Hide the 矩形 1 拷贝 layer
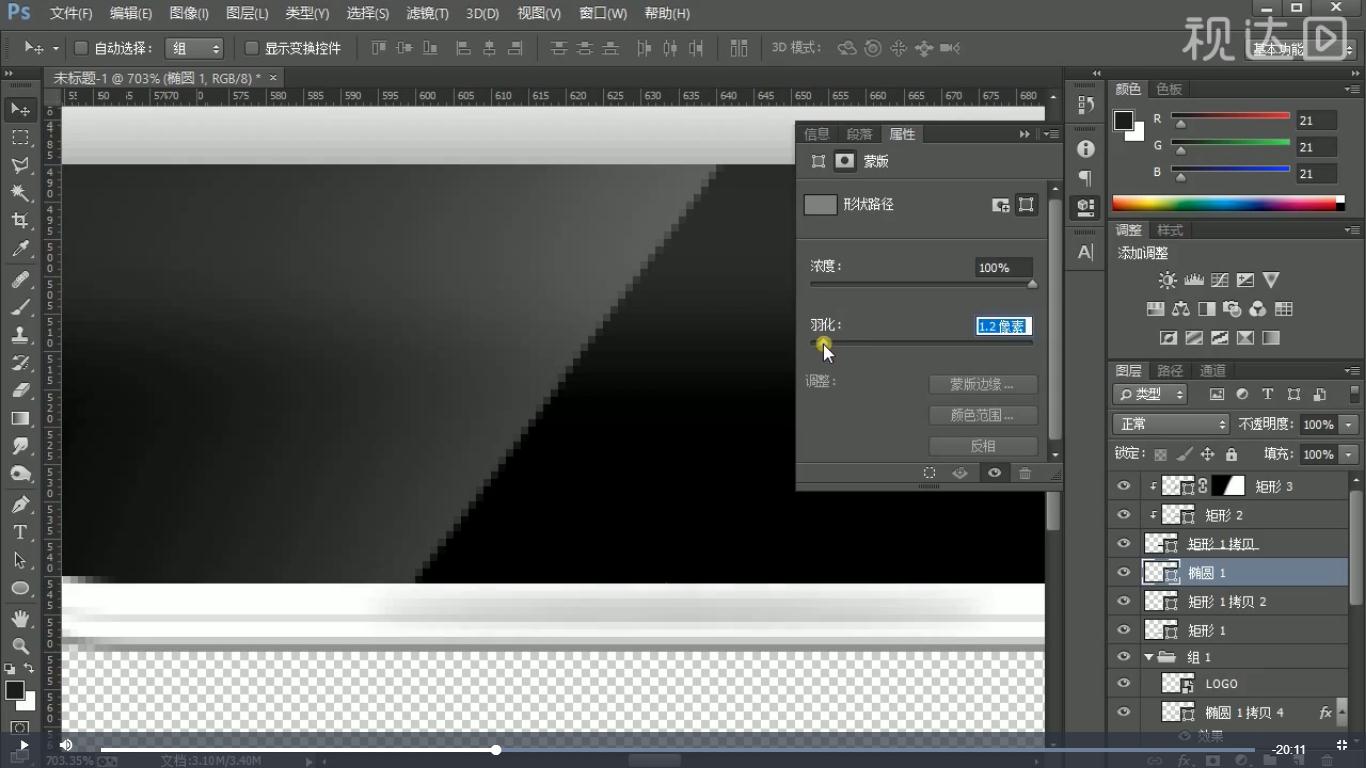The image size is (1366, 768). (x=1124, y=543)
